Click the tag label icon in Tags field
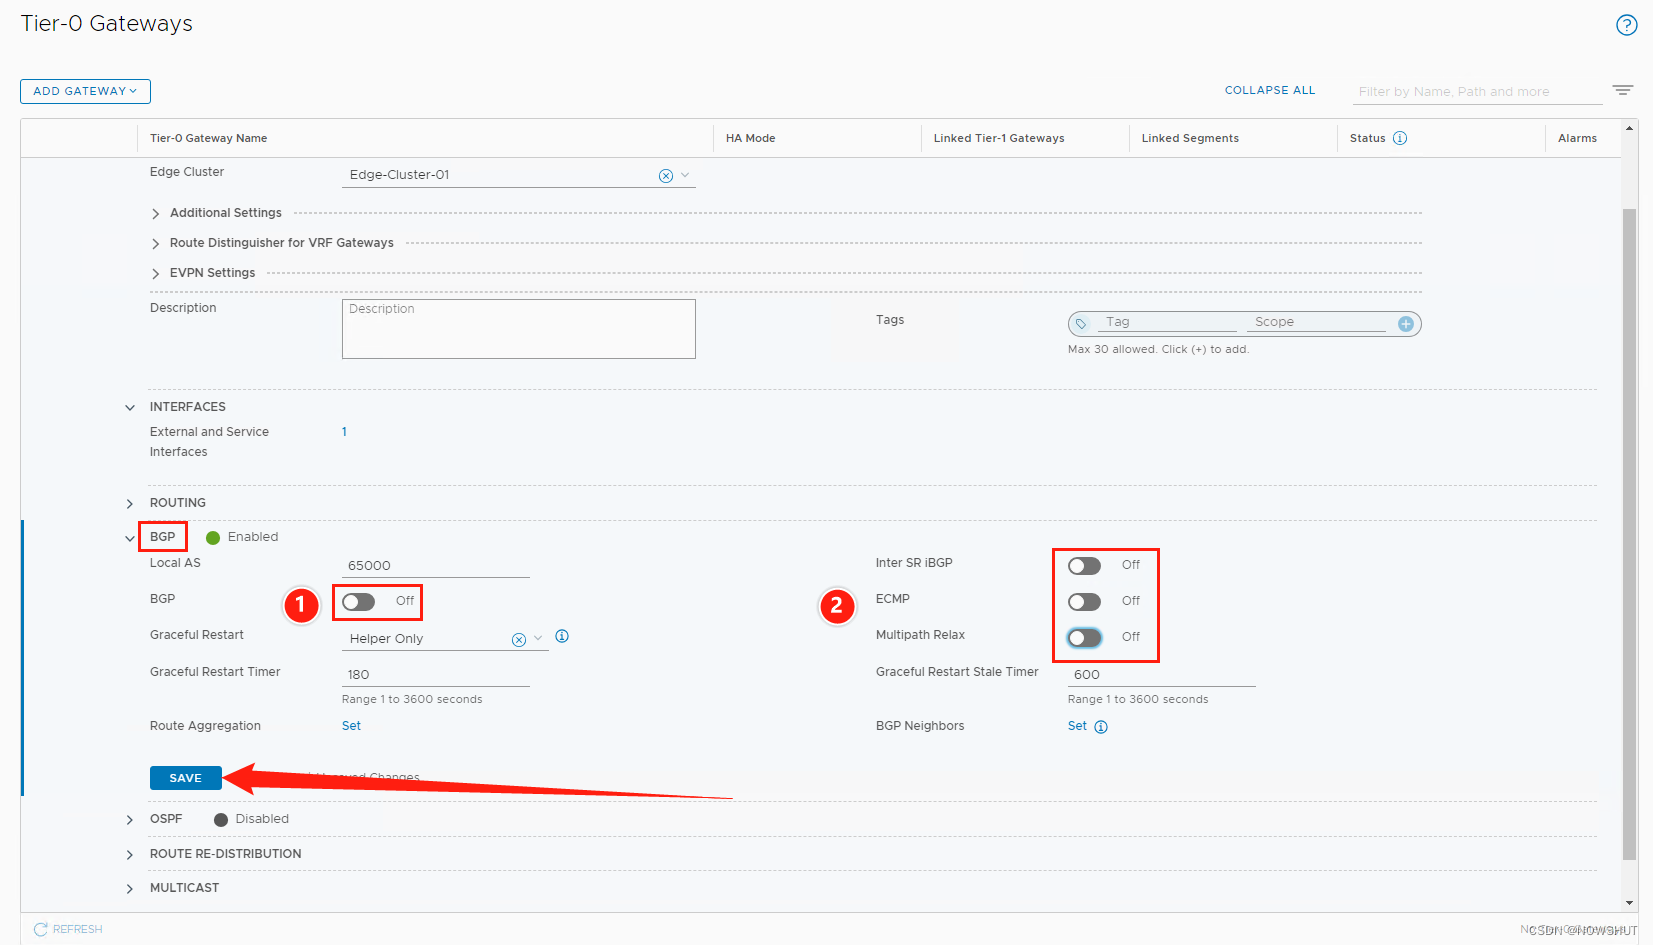1653x945 pixels. pyautogui.click(x=1081, y=323)
